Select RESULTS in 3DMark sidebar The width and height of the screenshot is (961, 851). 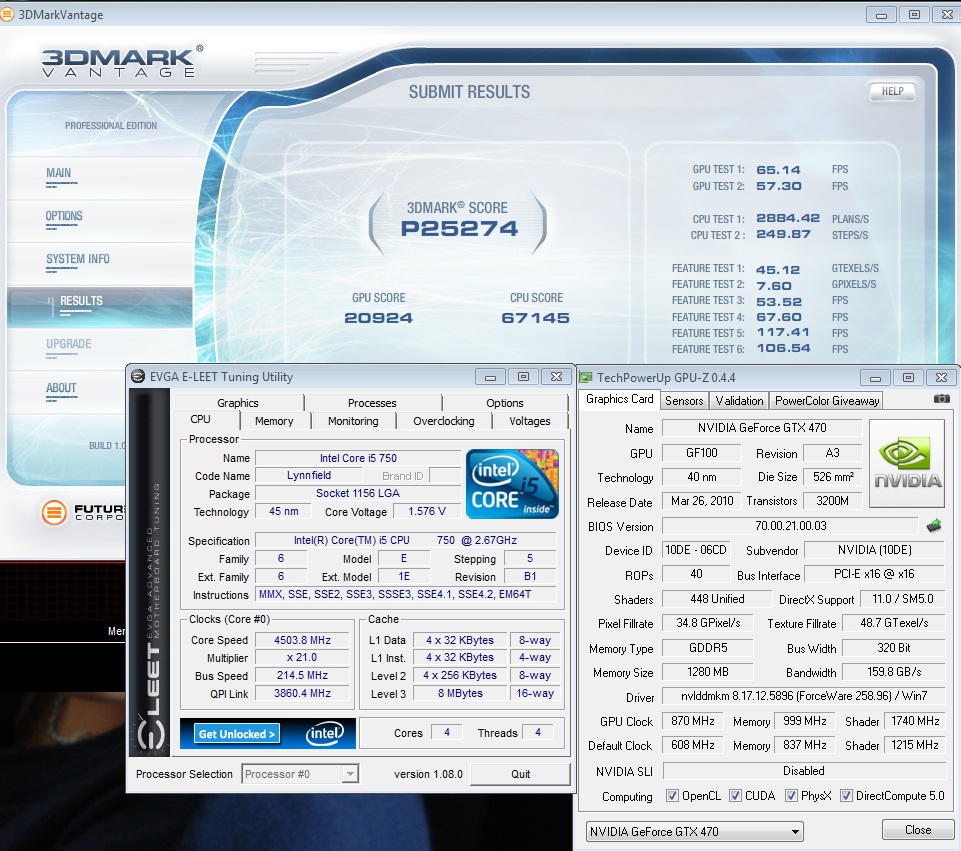pos(100,305)
